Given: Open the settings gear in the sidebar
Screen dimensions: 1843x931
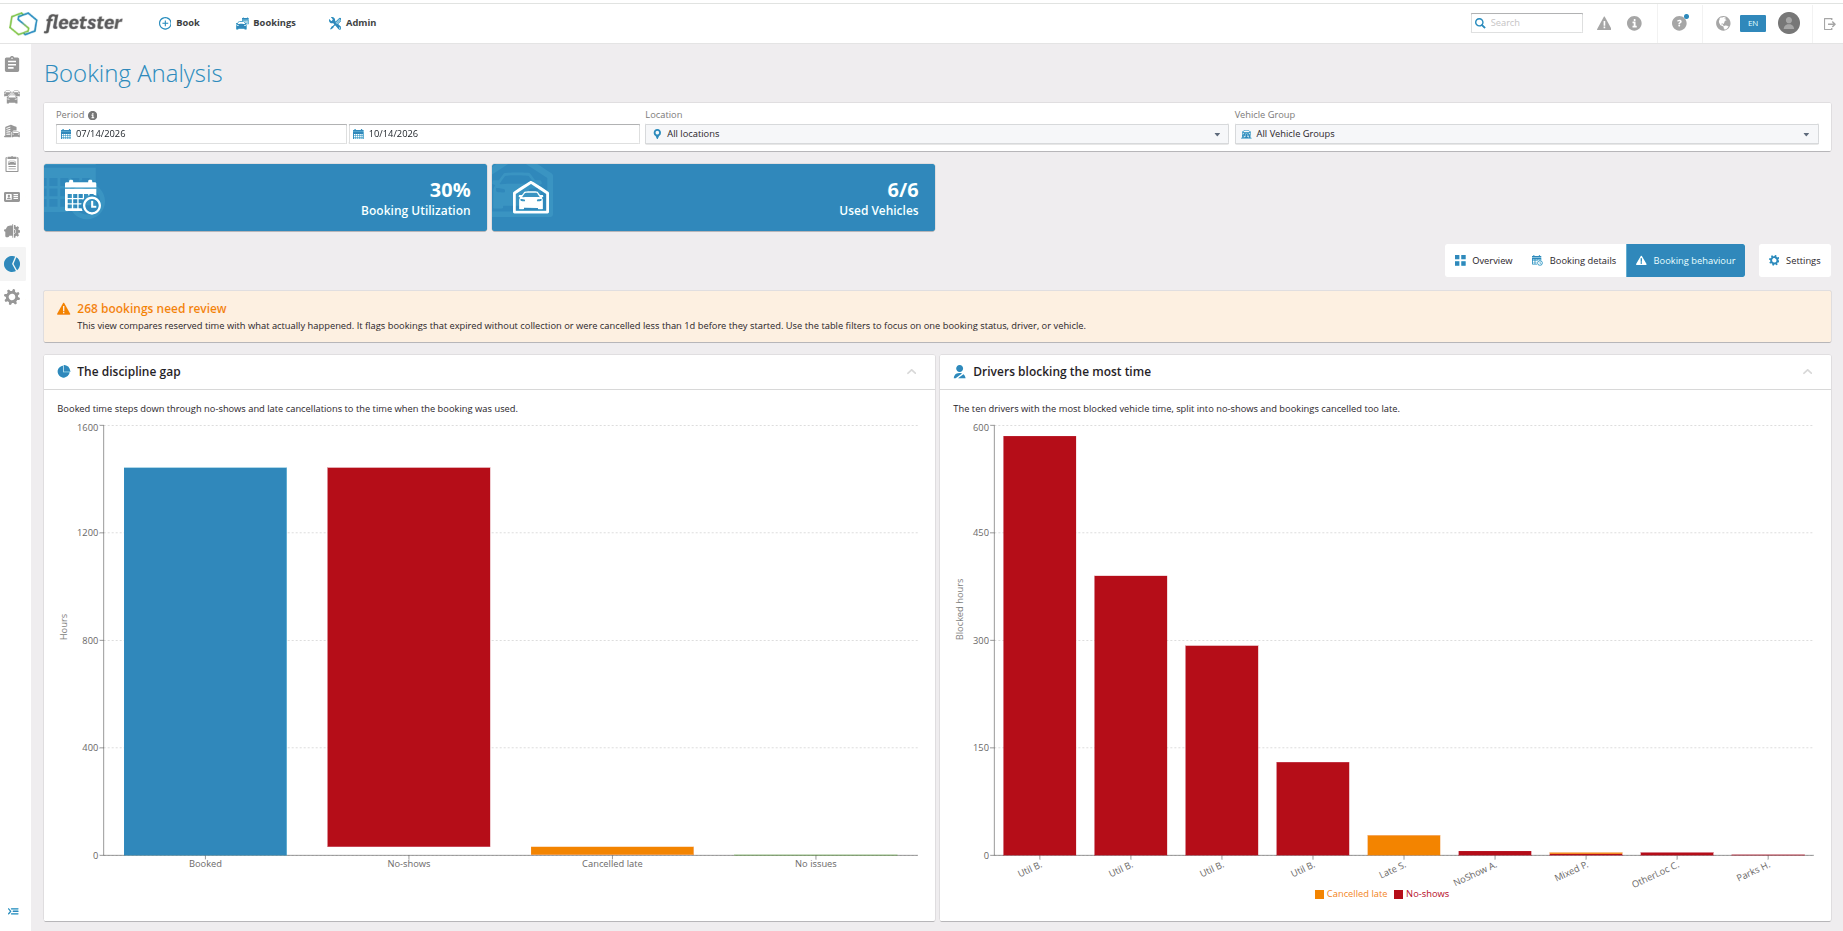Looking at the screenshot, I should click(12, 297).
